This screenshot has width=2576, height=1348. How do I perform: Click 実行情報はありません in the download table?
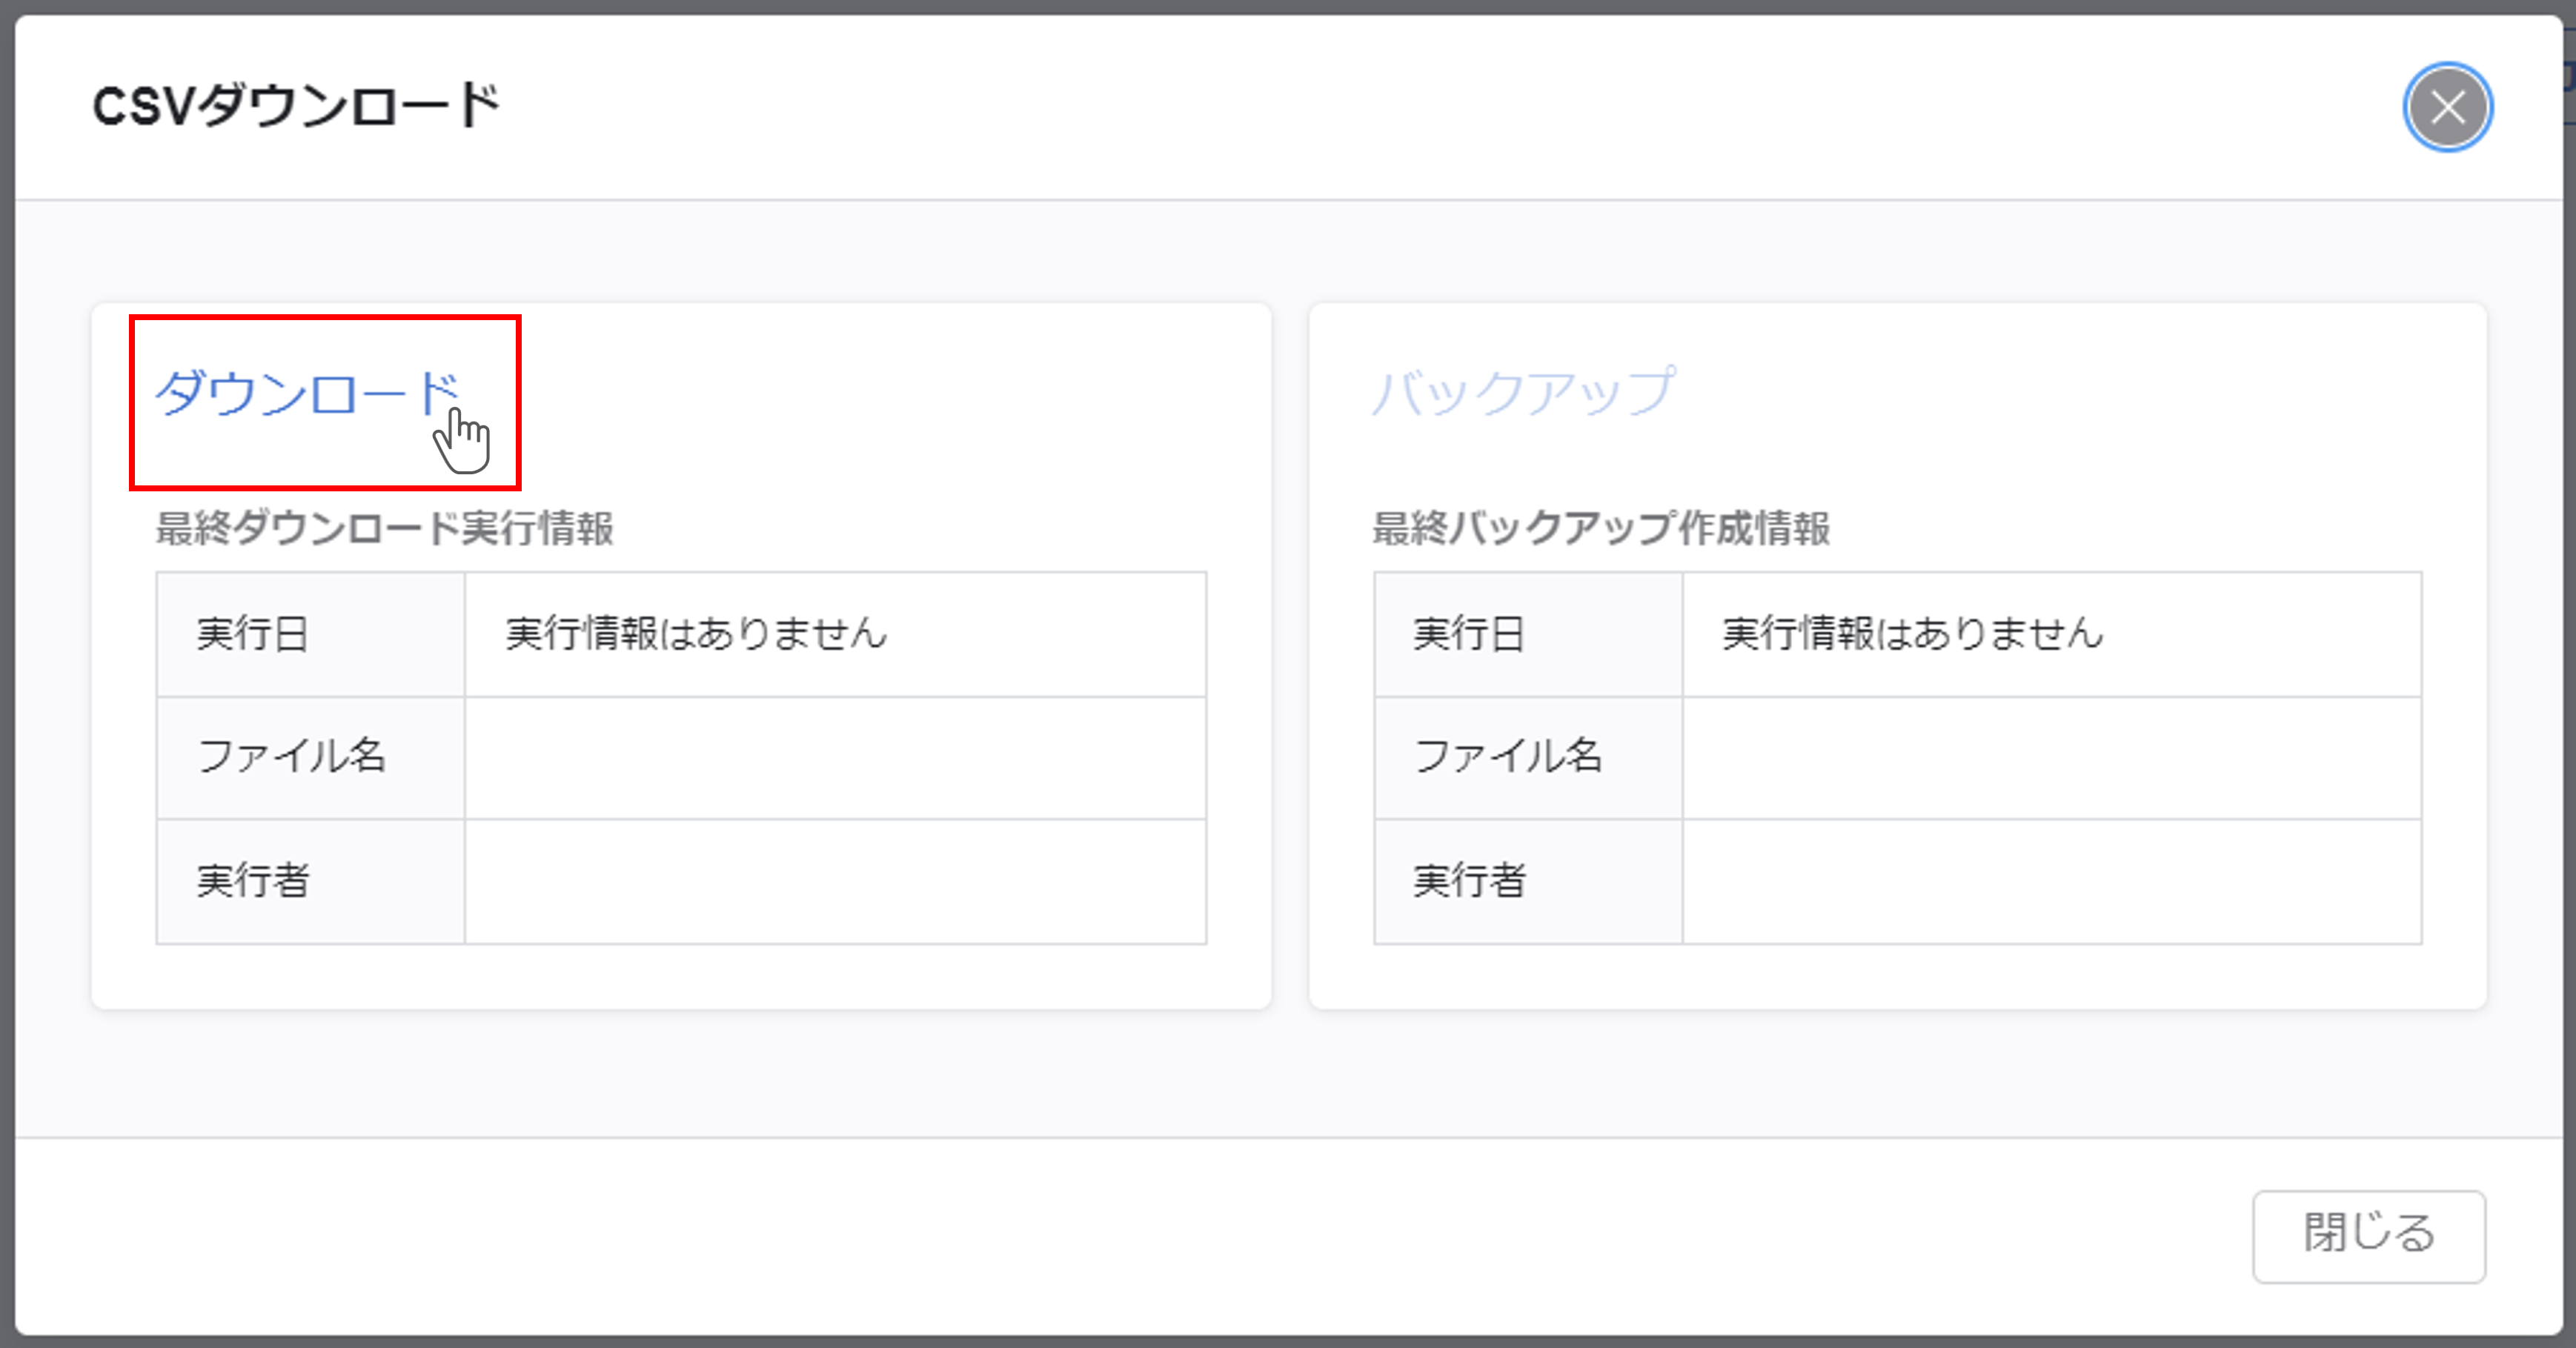[696, 634]
